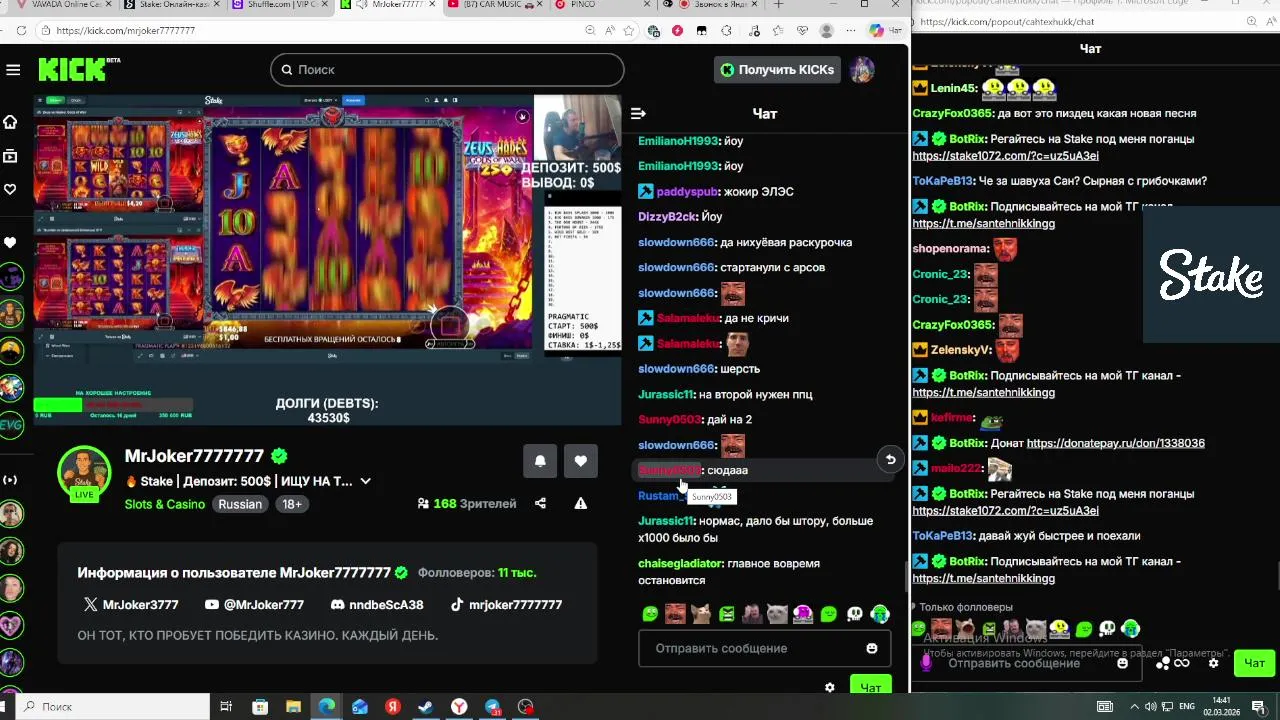Toggle follow heart button for MrJoker7777777
The height and width of the screenshot is (720, 1280).
pyautogui.click(x=581, y=461)
